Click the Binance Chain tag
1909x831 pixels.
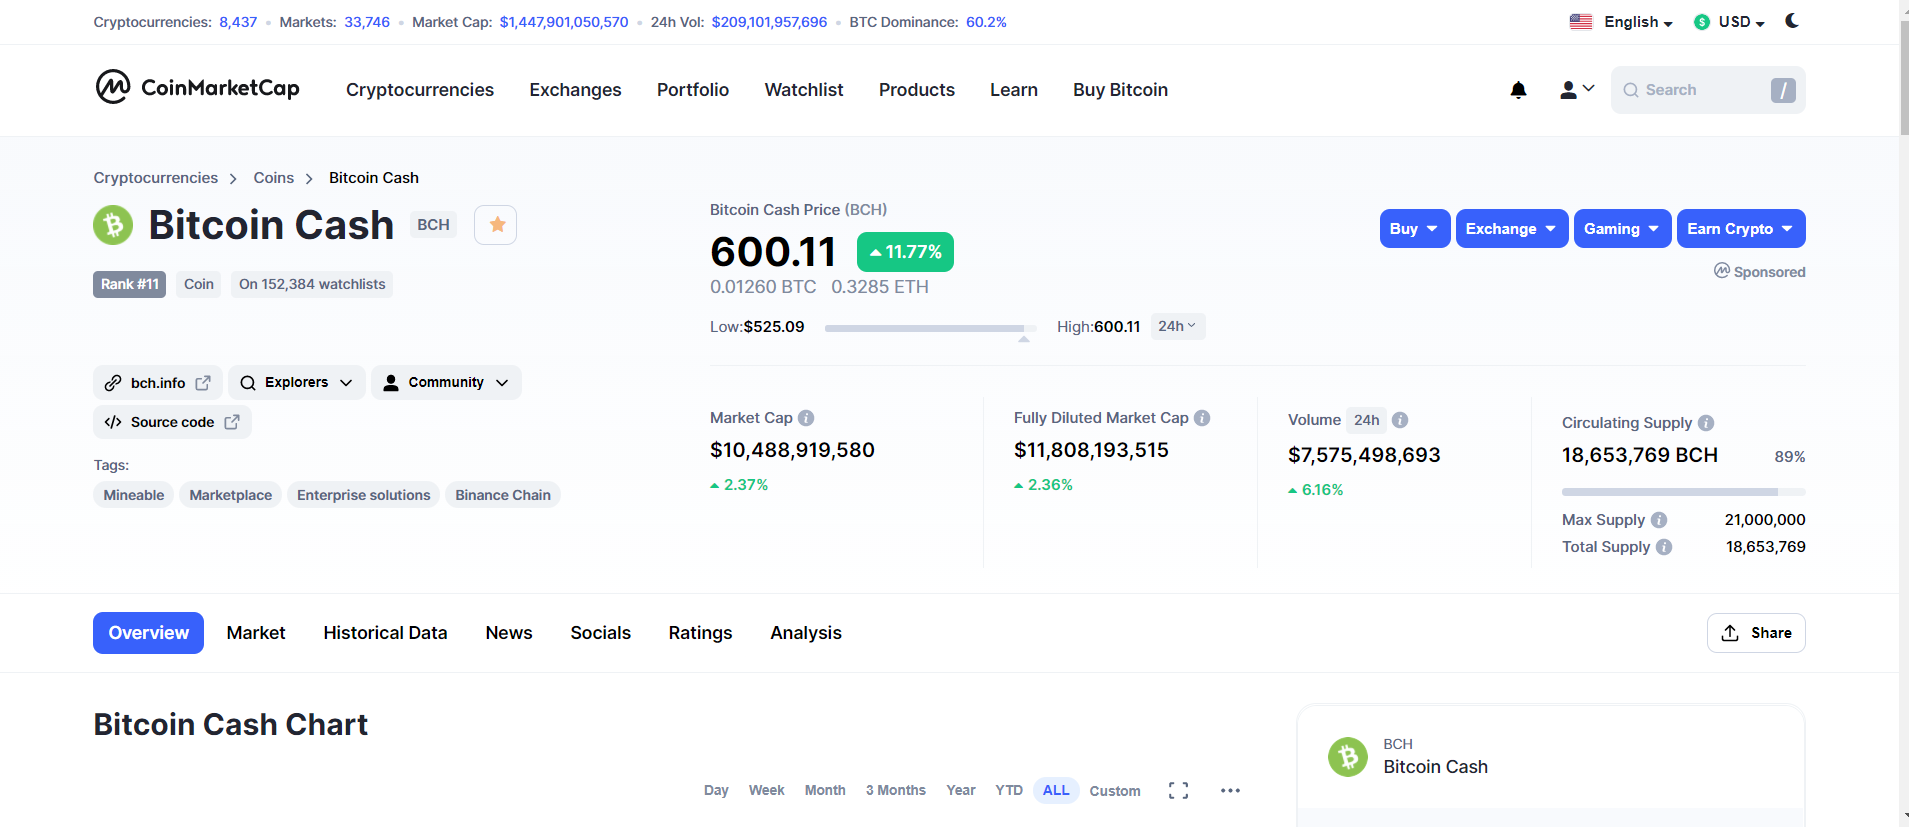click(503, 495)
